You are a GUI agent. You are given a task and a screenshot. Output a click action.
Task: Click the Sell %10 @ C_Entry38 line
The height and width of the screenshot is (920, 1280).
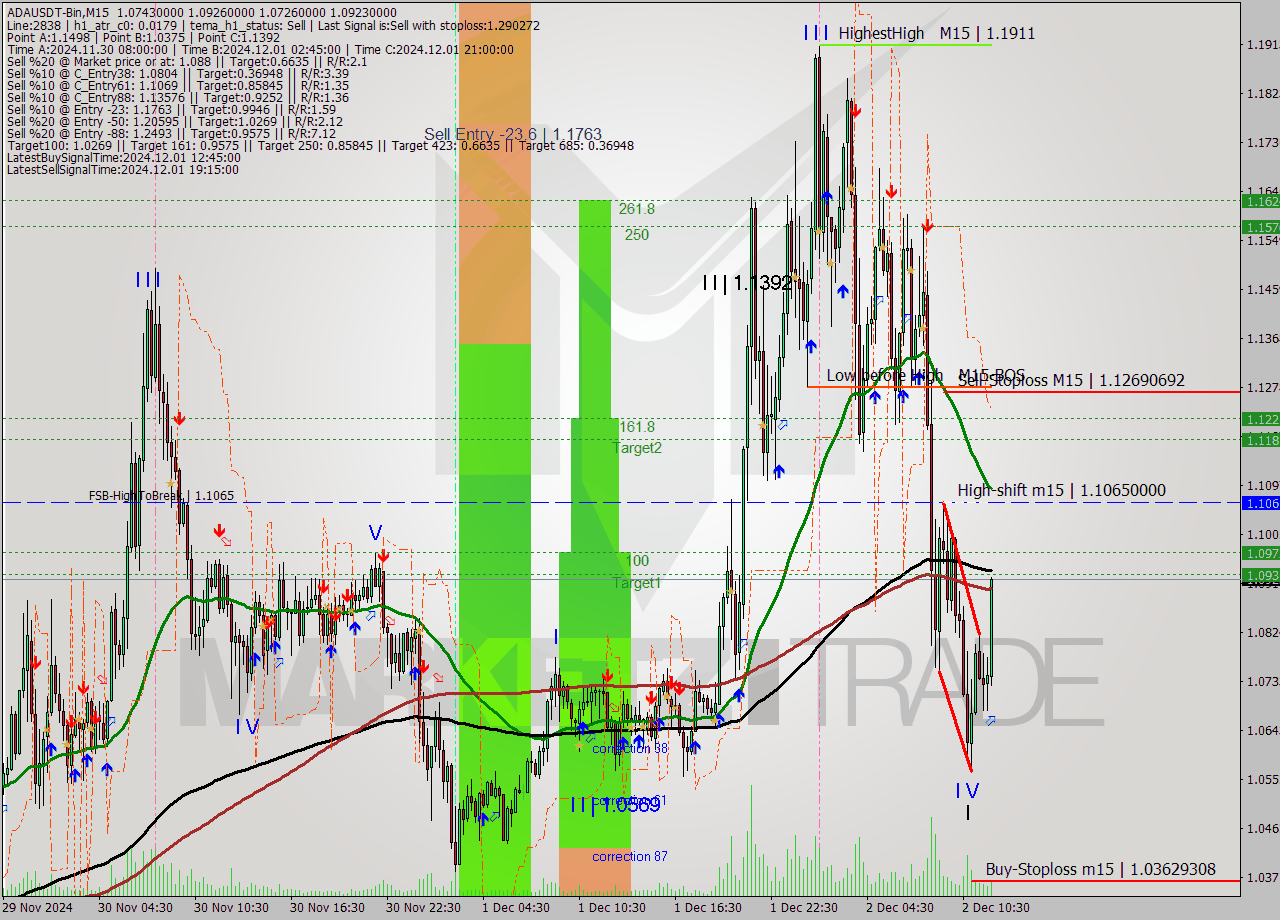[x=177, y=73]
